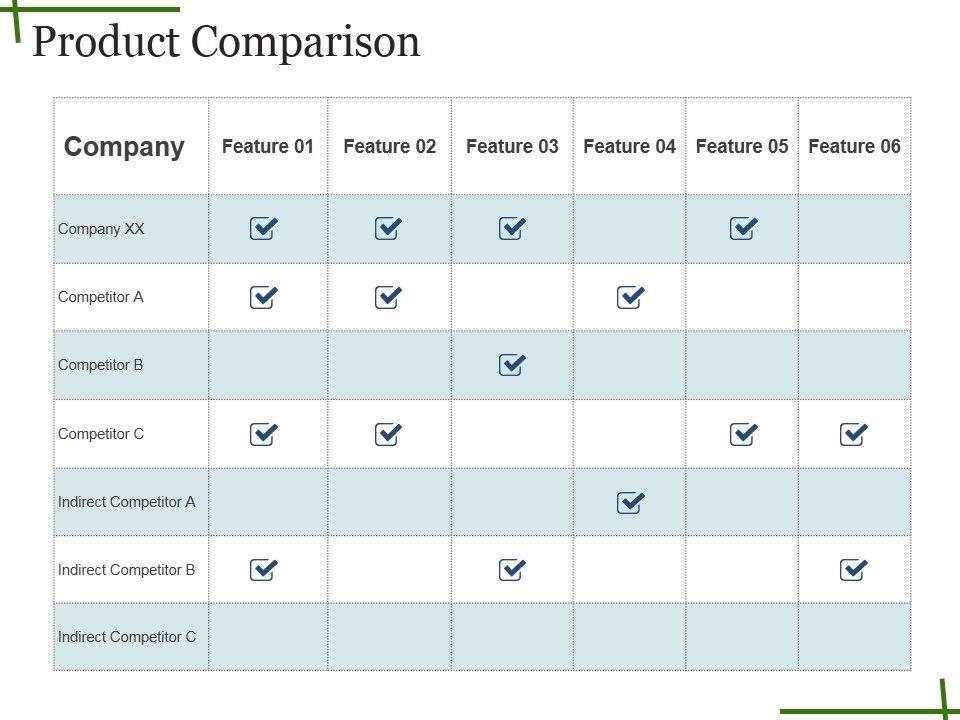The height and width of the screenshot is (720, 960).
Task: Click Company XX Feature 05 checkmark
Action: 743,229
